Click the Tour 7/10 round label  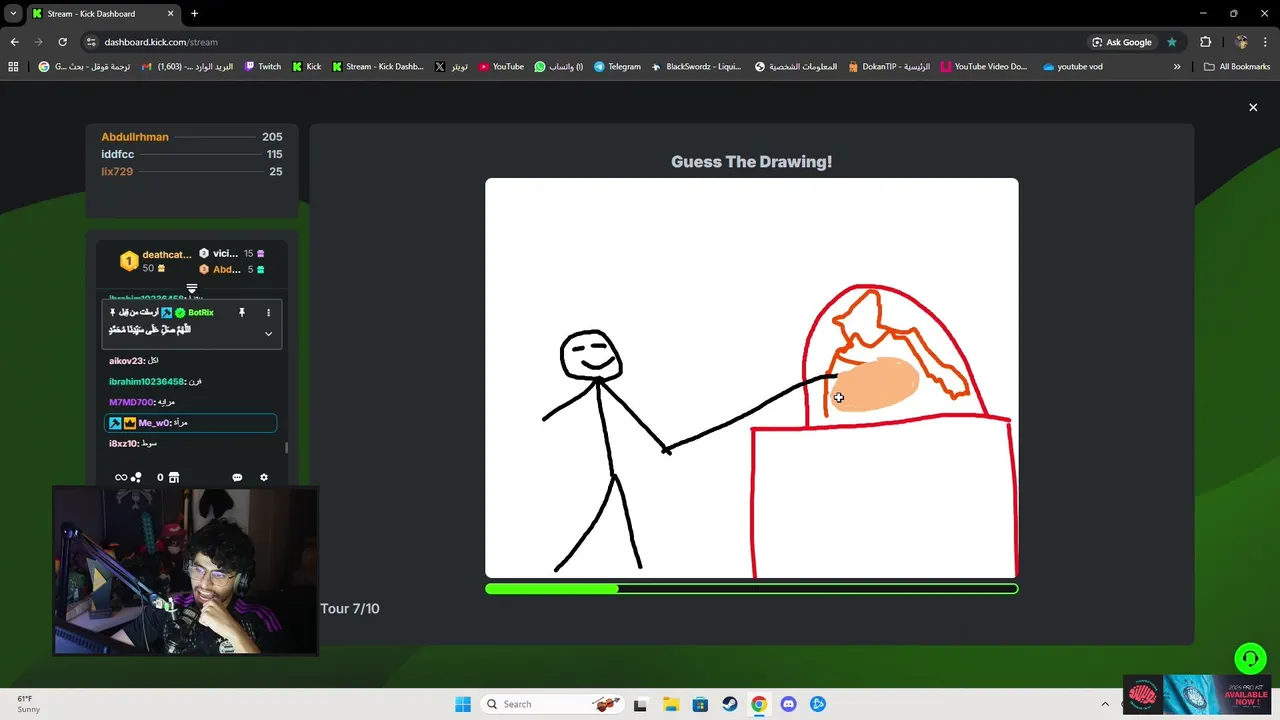tap(350, 608)
